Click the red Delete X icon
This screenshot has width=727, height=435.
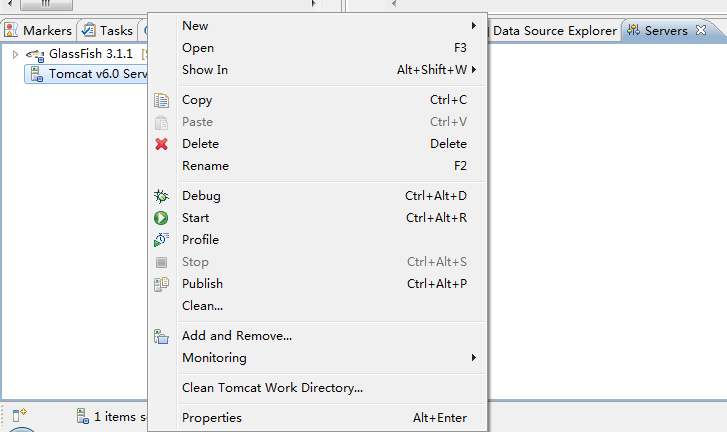point(161,144)
